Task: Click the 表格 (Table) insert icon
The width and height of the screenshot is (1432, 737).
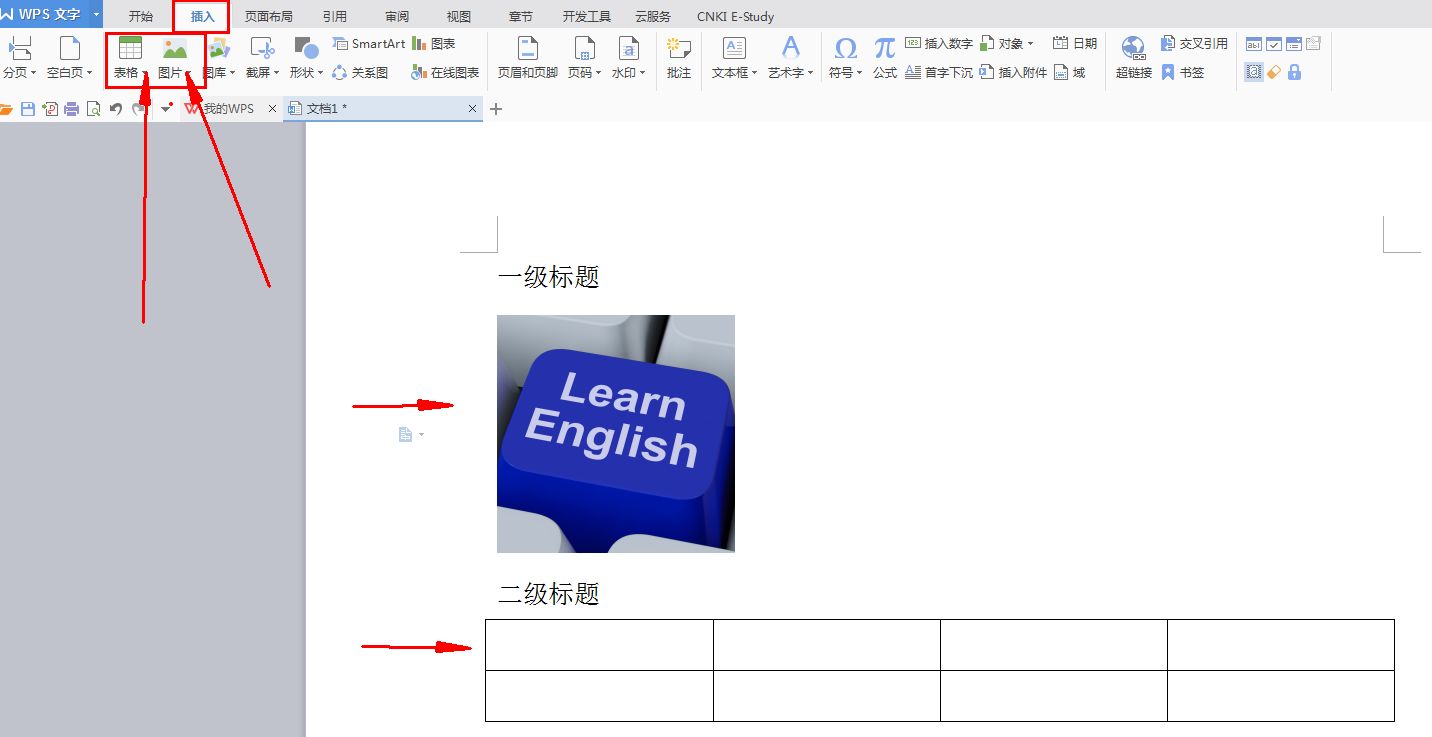Action: (130, 48)
